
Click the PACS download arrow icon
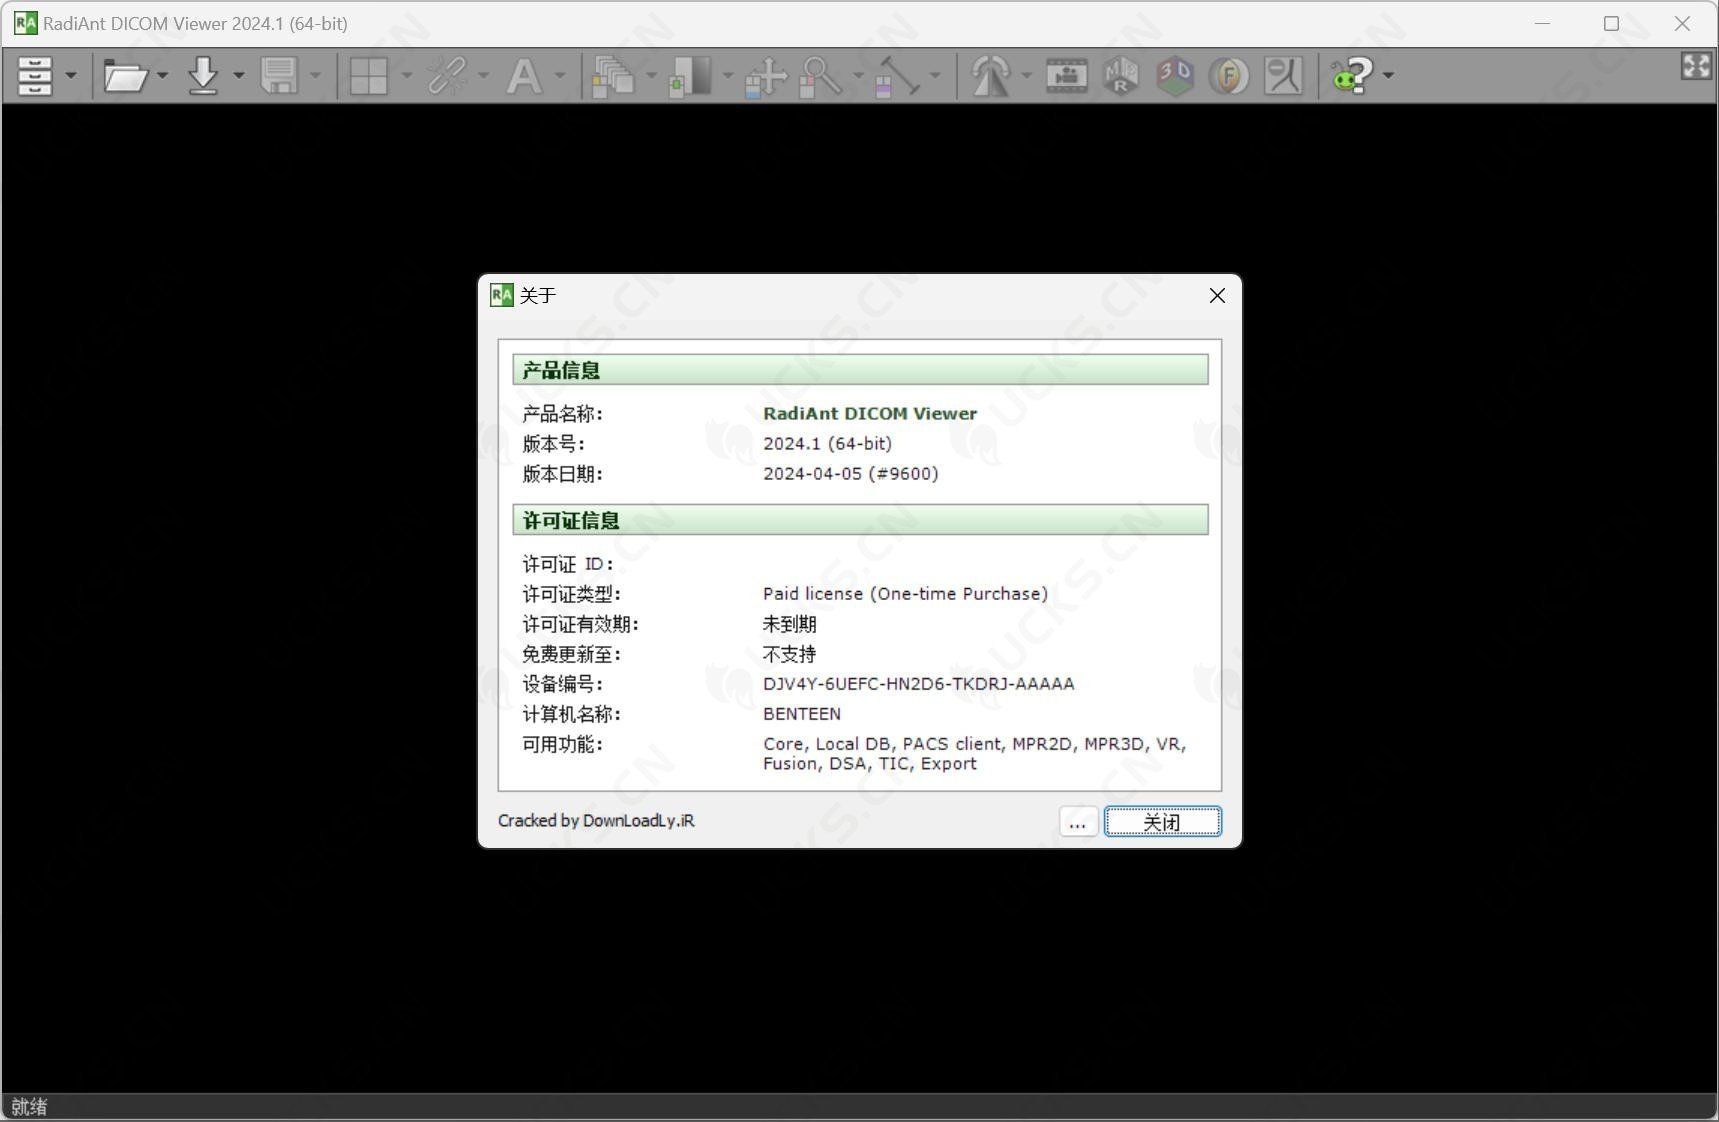point(203,75)
